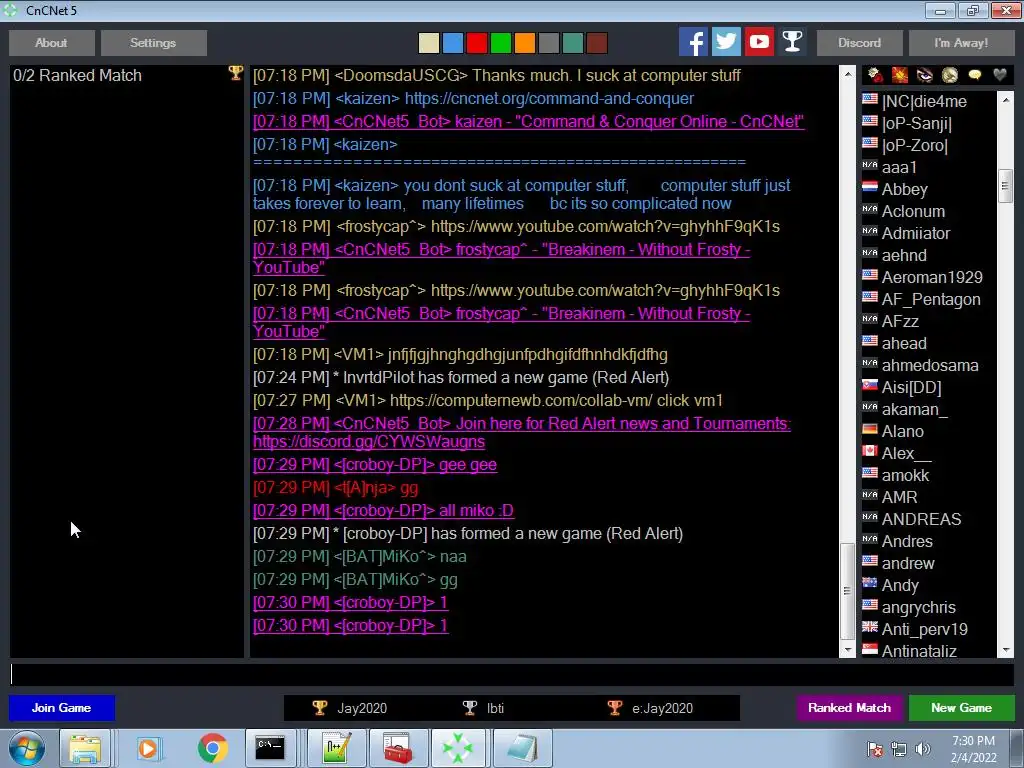Screen dimensions: 1024x768
Task: Click player list scrollbar down arrow
Action: click(x=1006, y=650)
